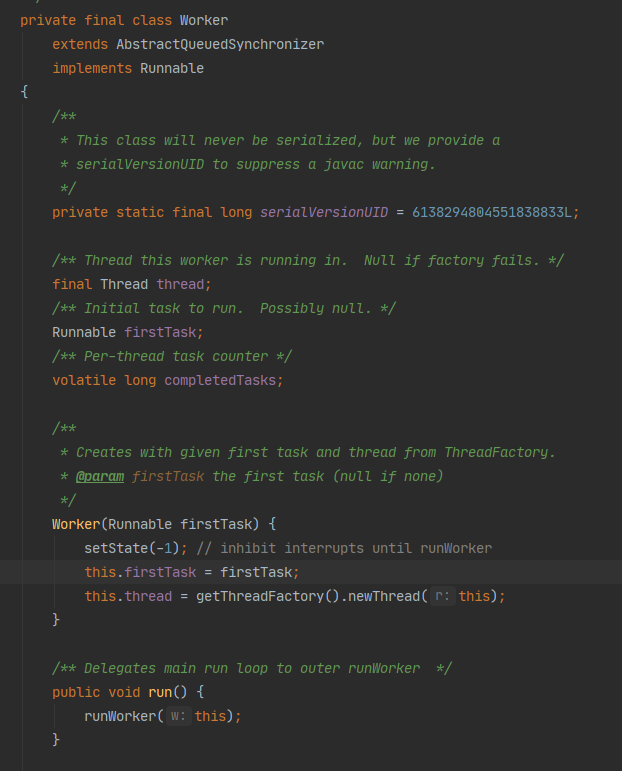Click Runnable after the implements keyword
622x771 pixels.
click(x=172, y=68)
